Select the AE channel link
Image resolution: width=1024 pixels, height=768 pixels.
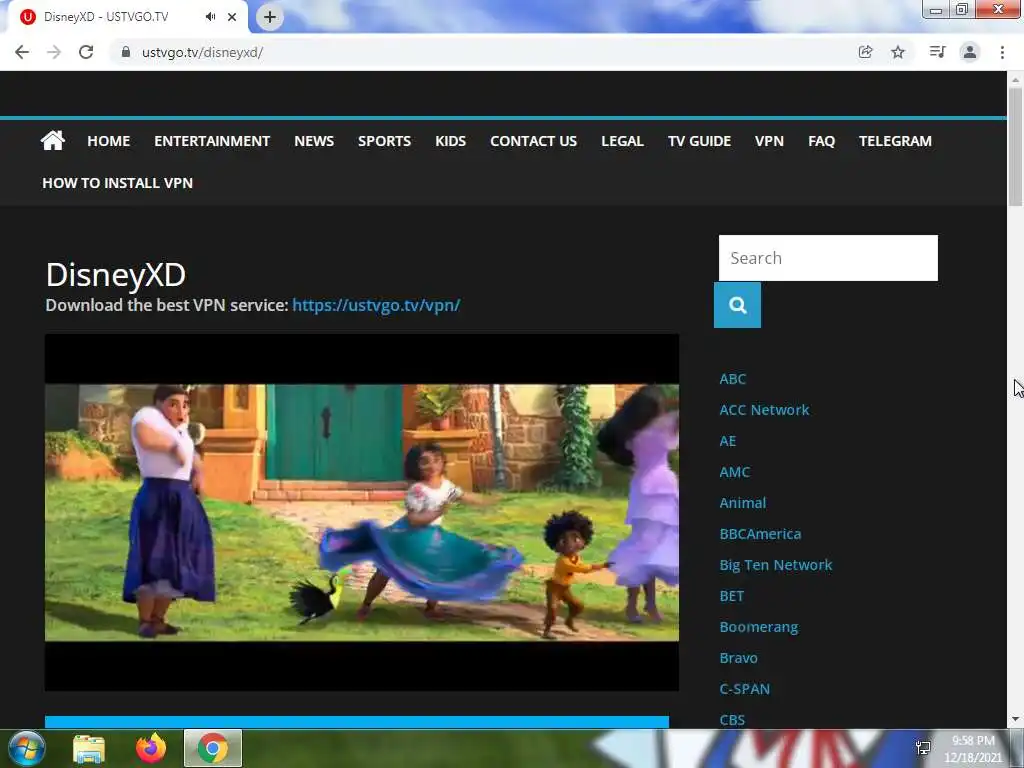coord(728,441)
